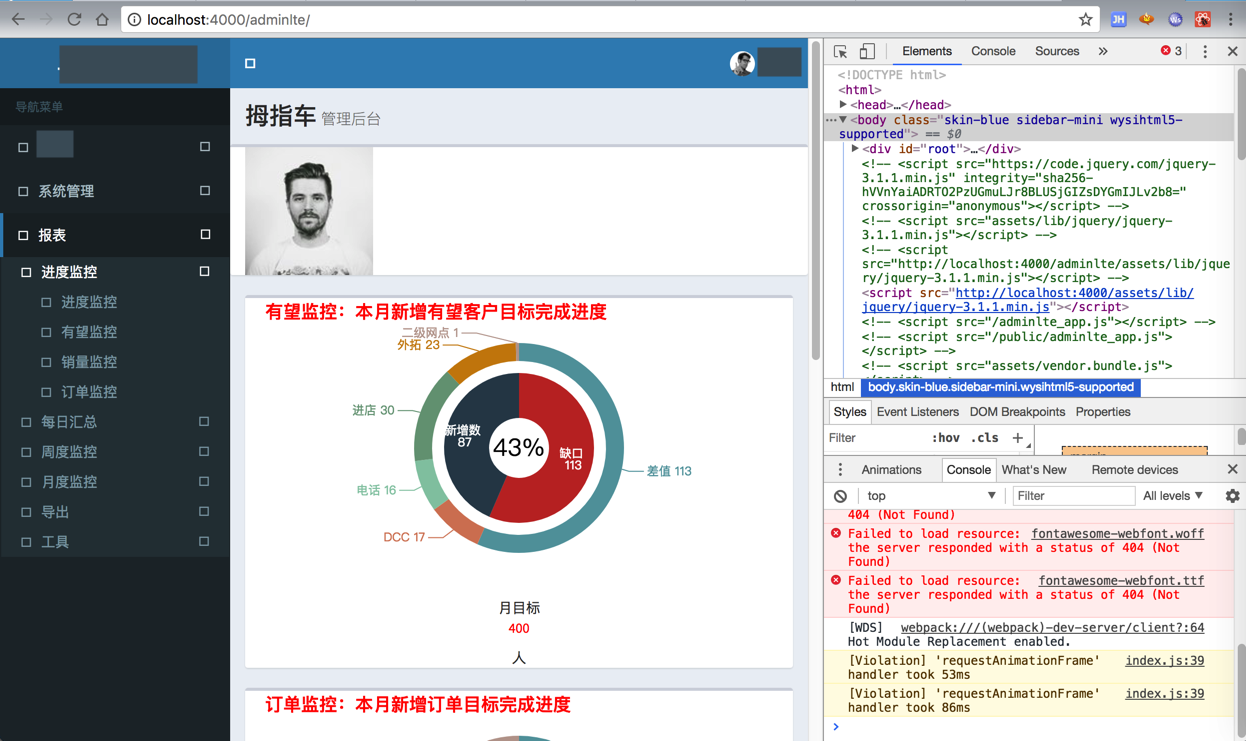The width and height of the screenshot is (1246, 741).
Task: Add new style rule plus icon
Action: coord(1017,438)
